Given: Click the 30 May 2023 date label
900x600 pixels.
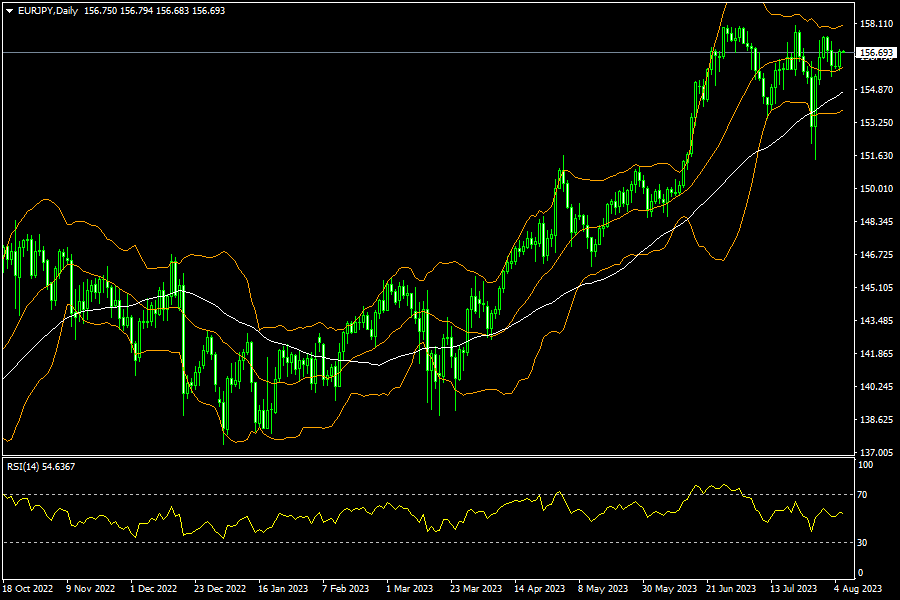Looking at the screenshot, I should point(669,589).
